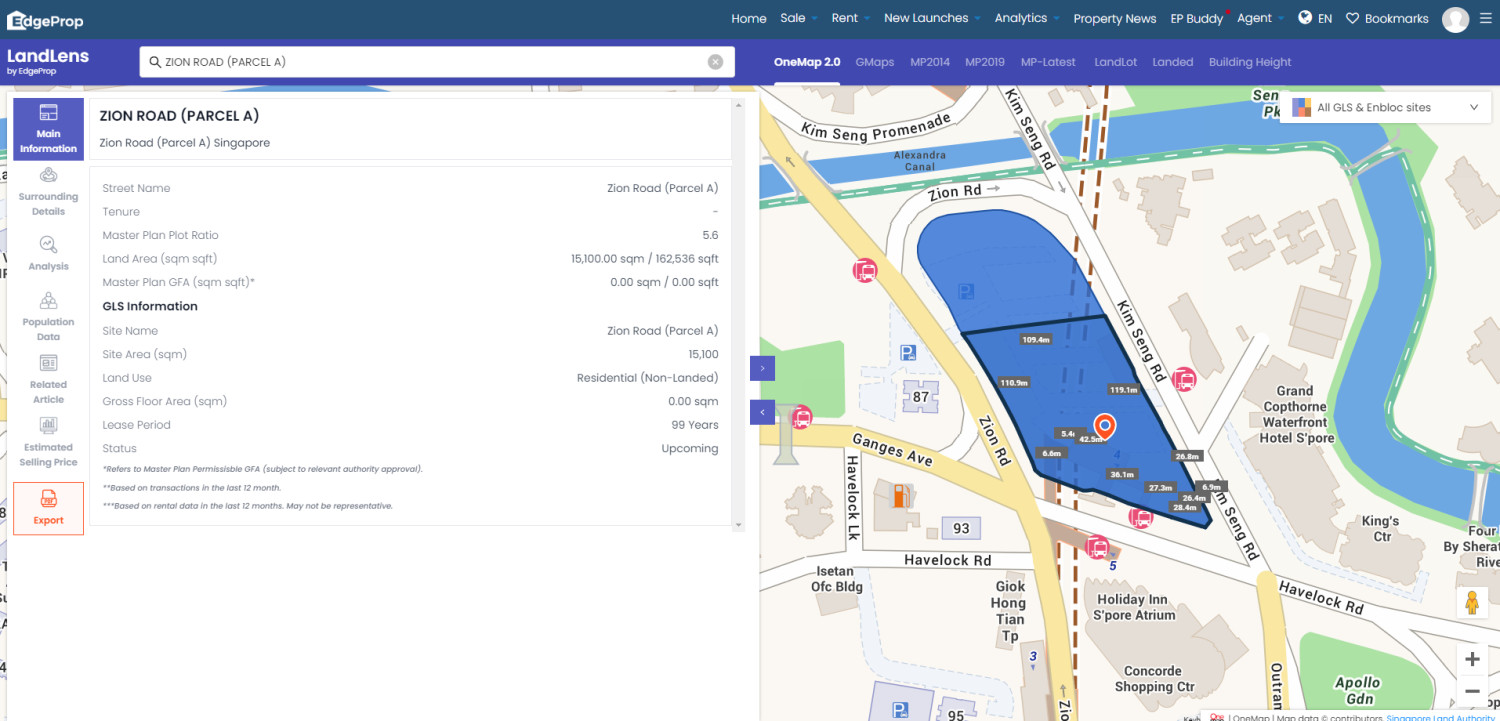The image size is (1500, 721).
Task: Open Bookmarks with the heart icon
Action: tap(1386, 18)
